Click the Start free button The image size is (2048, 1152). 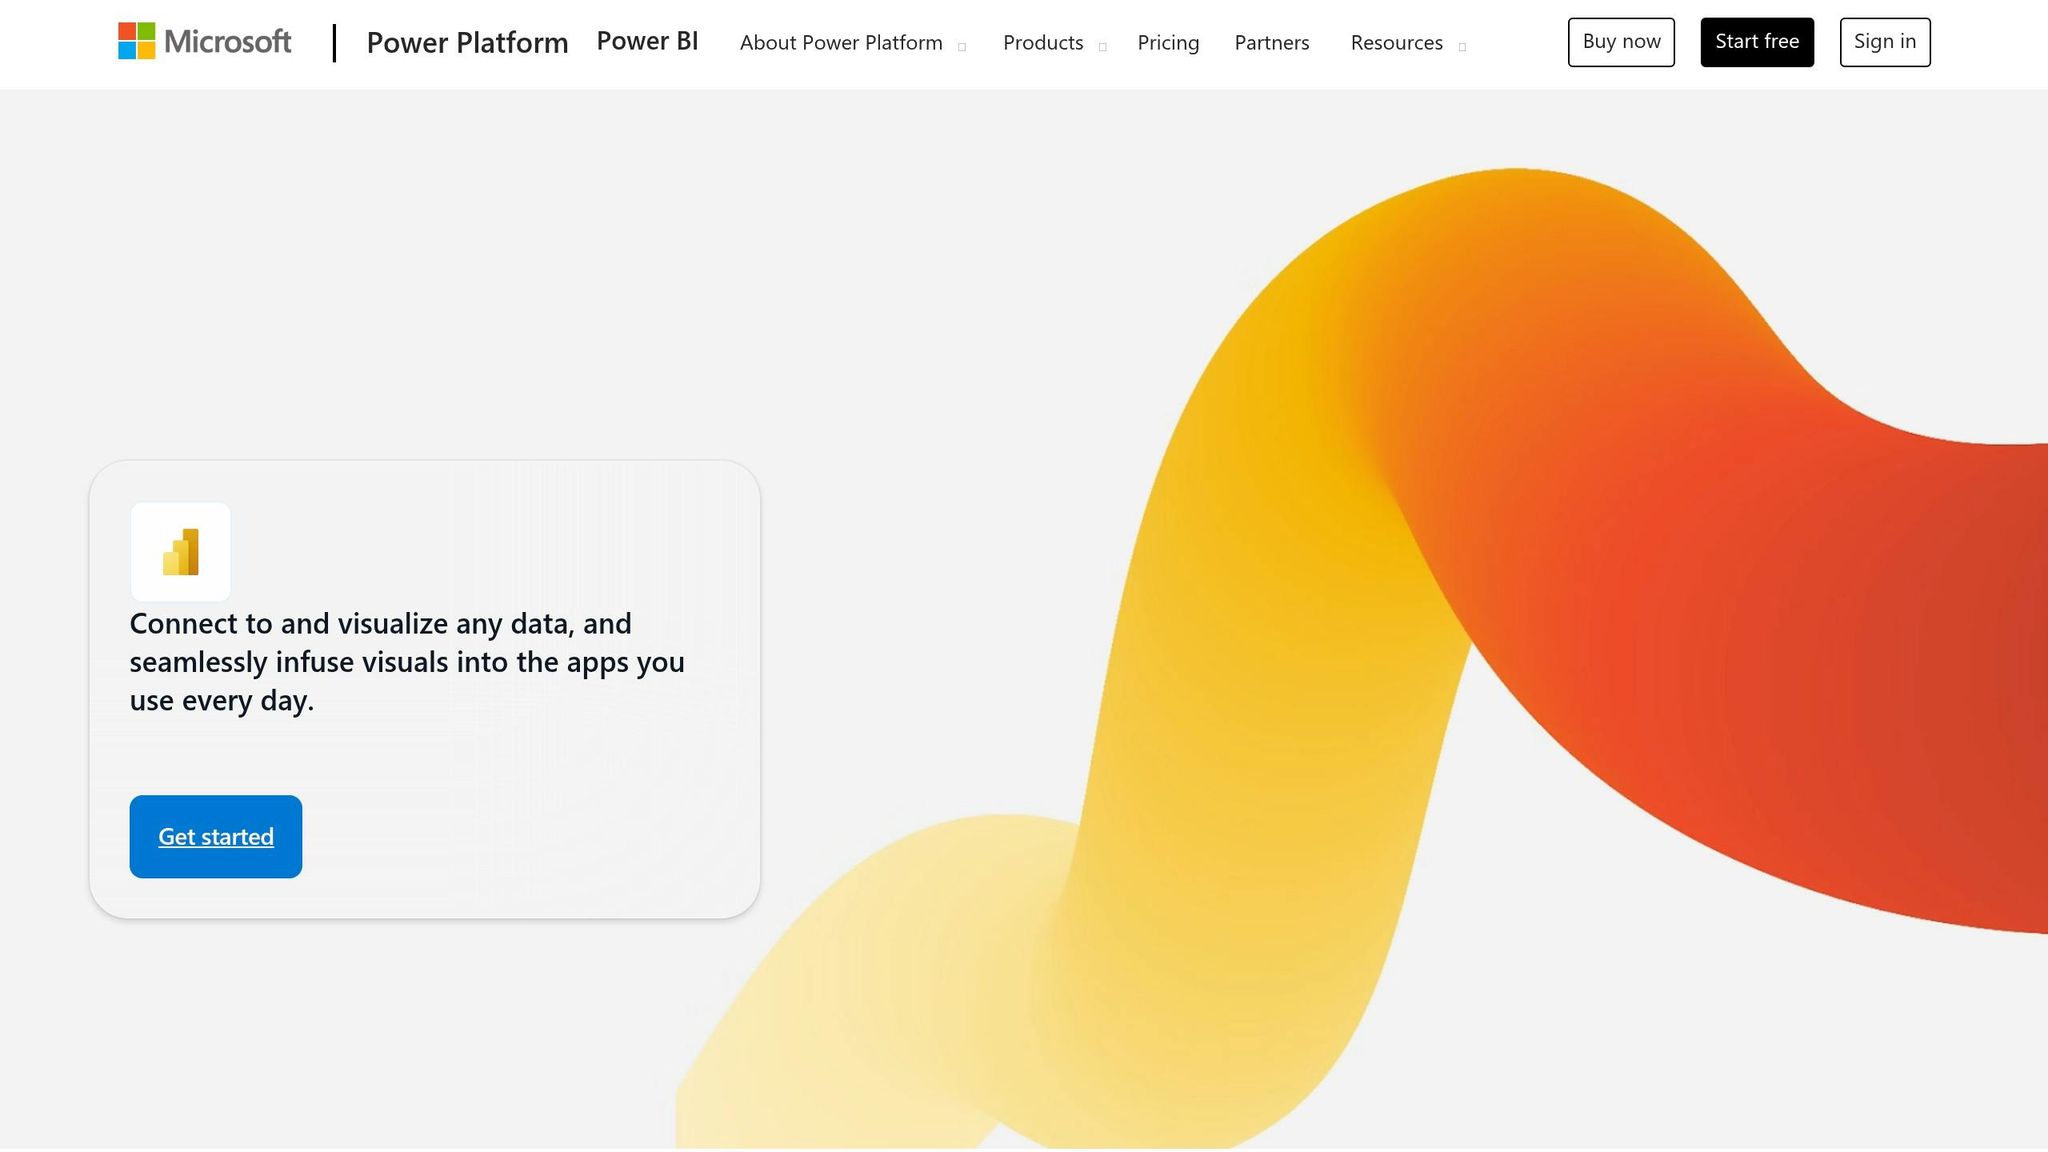(x=1756, y=42)
